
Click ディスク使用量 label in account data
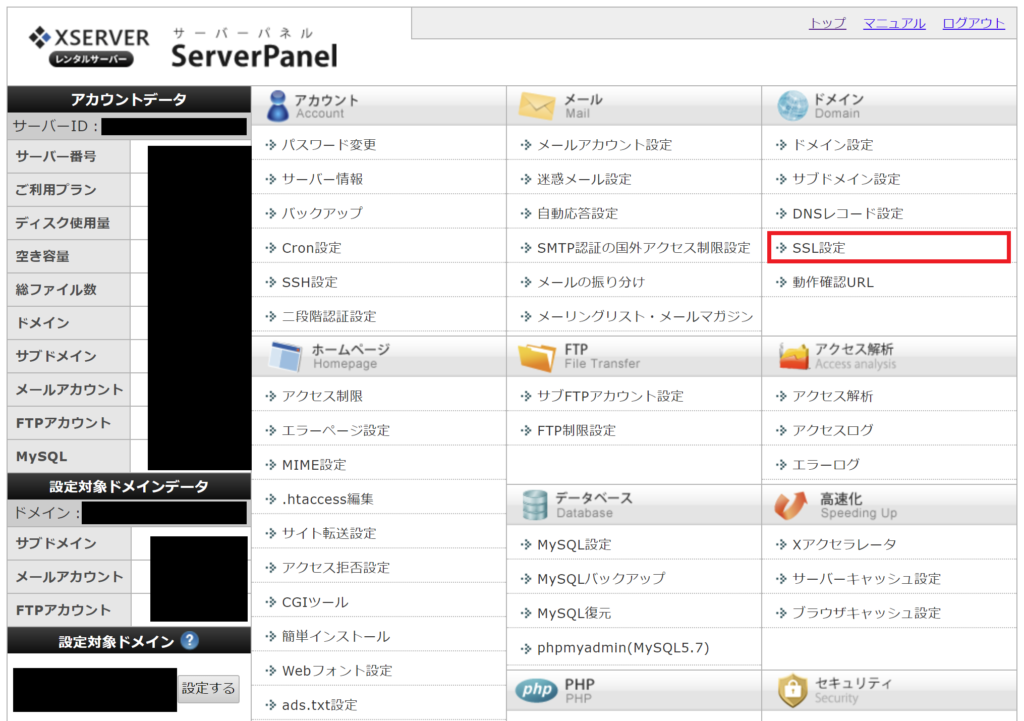63,223
